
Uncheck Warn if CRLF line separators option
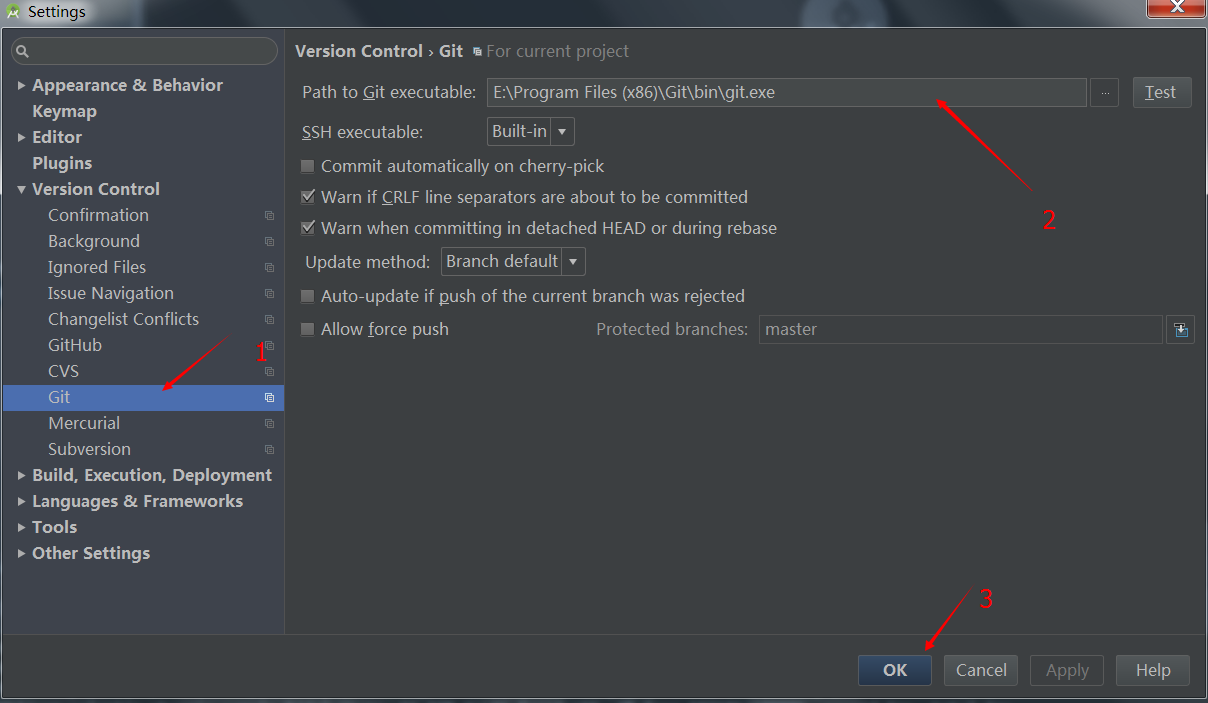pos(308,198)
